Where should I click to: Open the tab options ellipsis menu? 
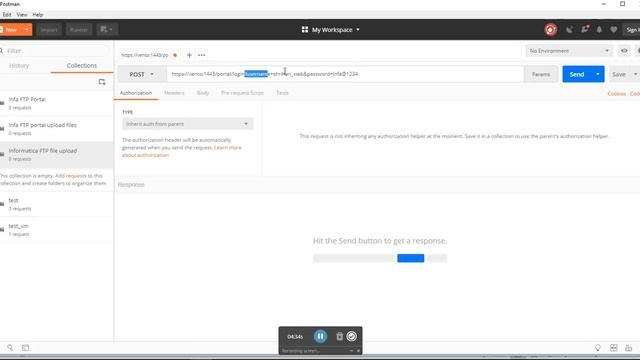(x=202, y=55)
